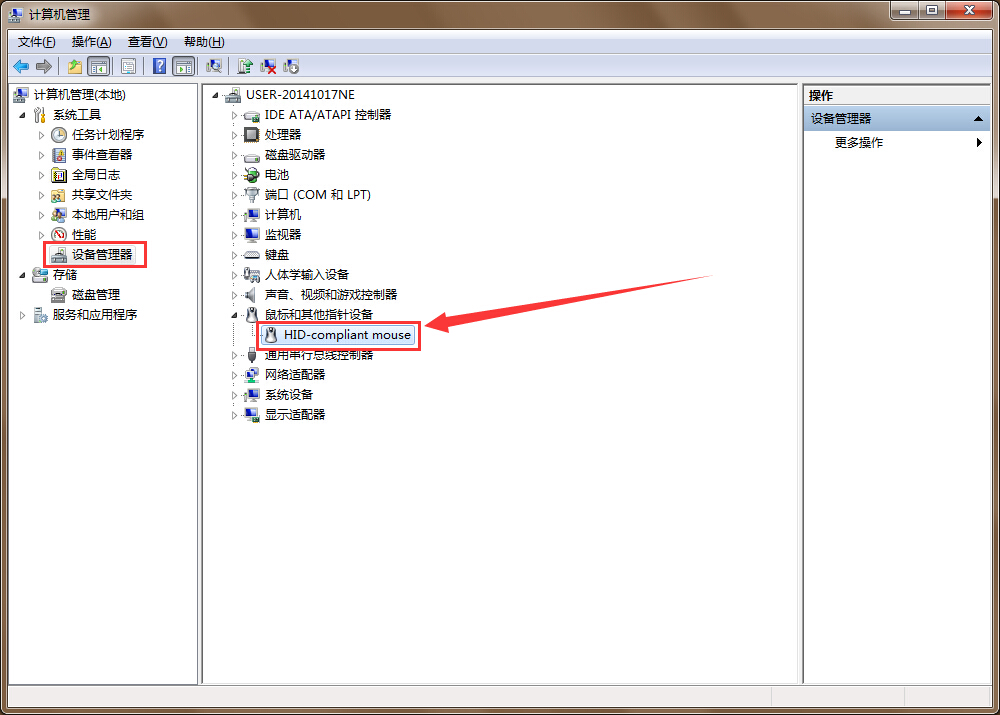Open 更多操作 in the actions pane

click(x=859, y=143)
